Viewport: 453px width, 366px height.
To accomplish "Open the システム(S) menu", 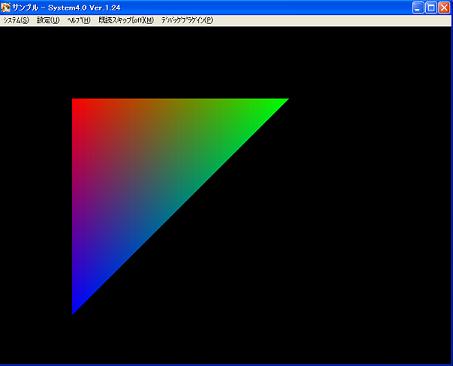I will point(16,20).
